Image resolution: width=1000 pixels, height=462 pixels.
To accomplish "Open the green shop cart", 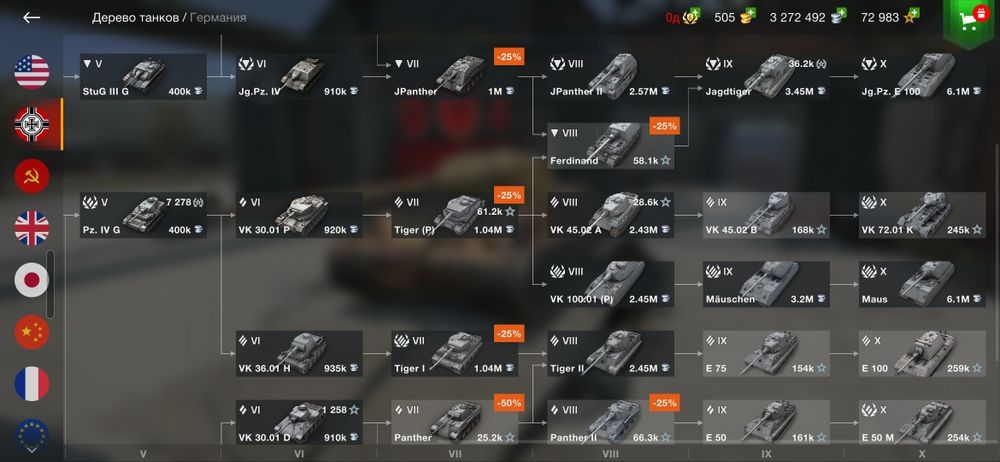I will (x=970, y=20).
